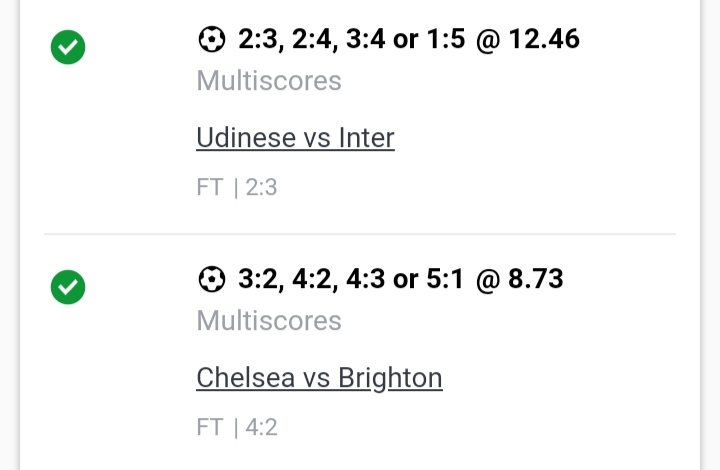This screenshot has width=720, height=470.
Task: Click the divider line between the two bets
Action: pyautogui.click(x=360, y=234)
